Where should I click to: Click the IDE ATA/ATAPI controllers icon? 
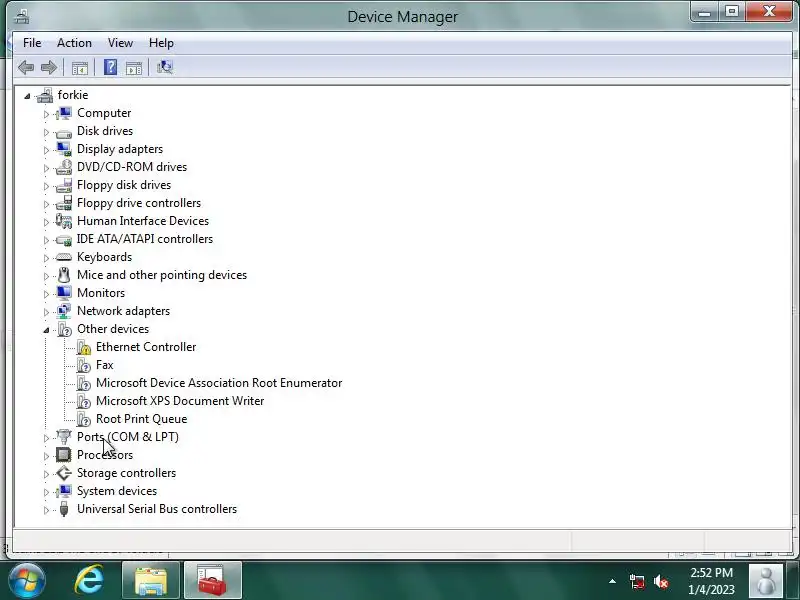[64, 239]
